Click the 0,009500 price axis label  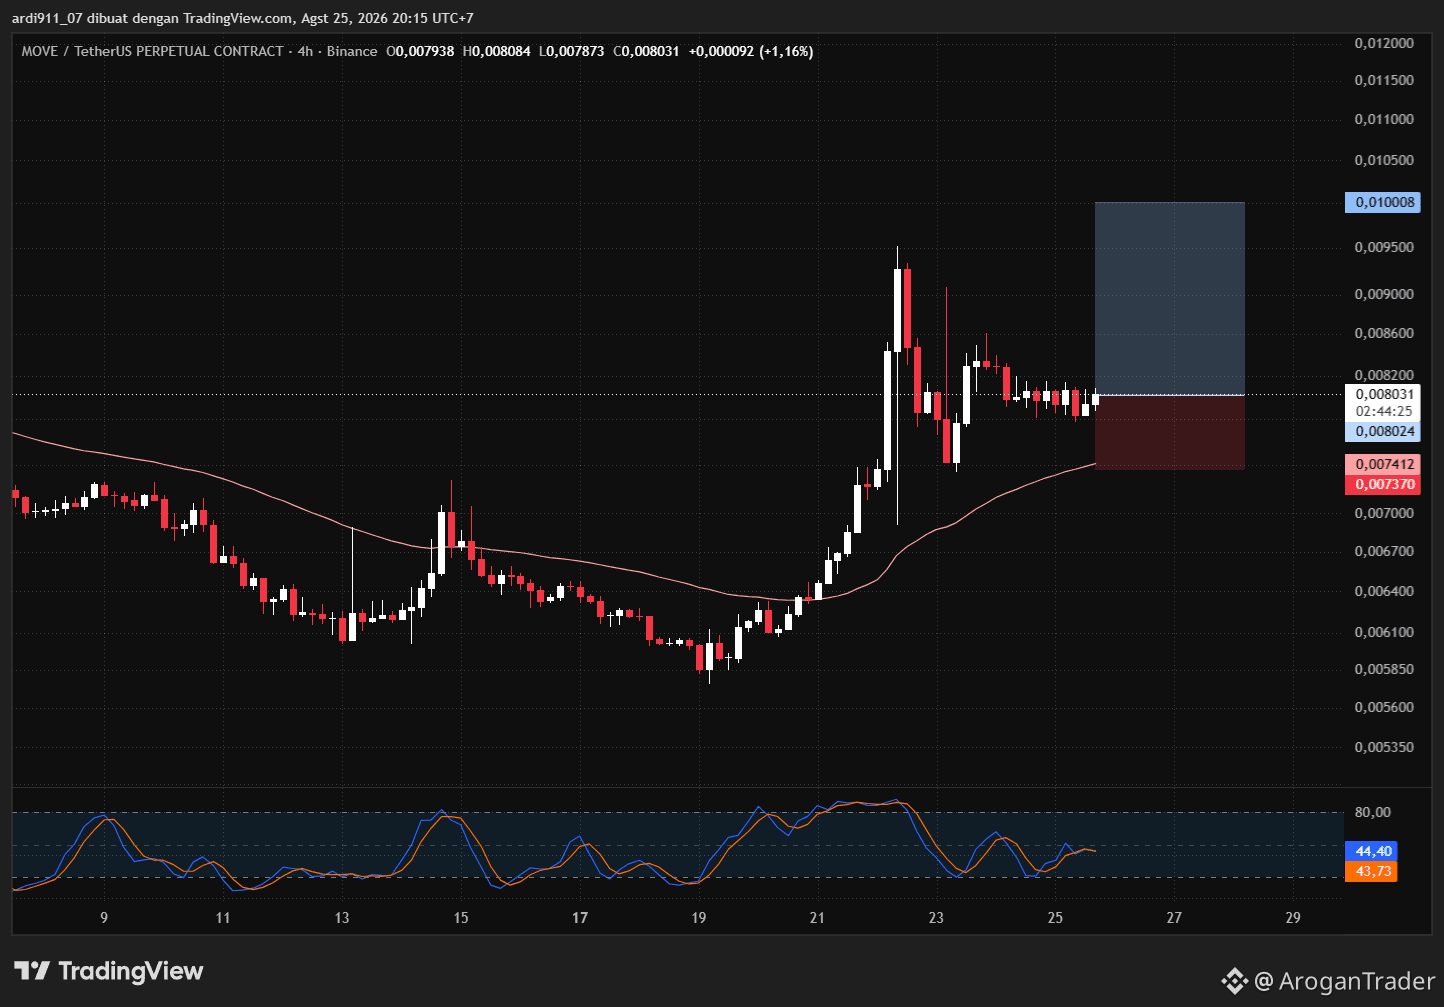tap(1384, 247)
